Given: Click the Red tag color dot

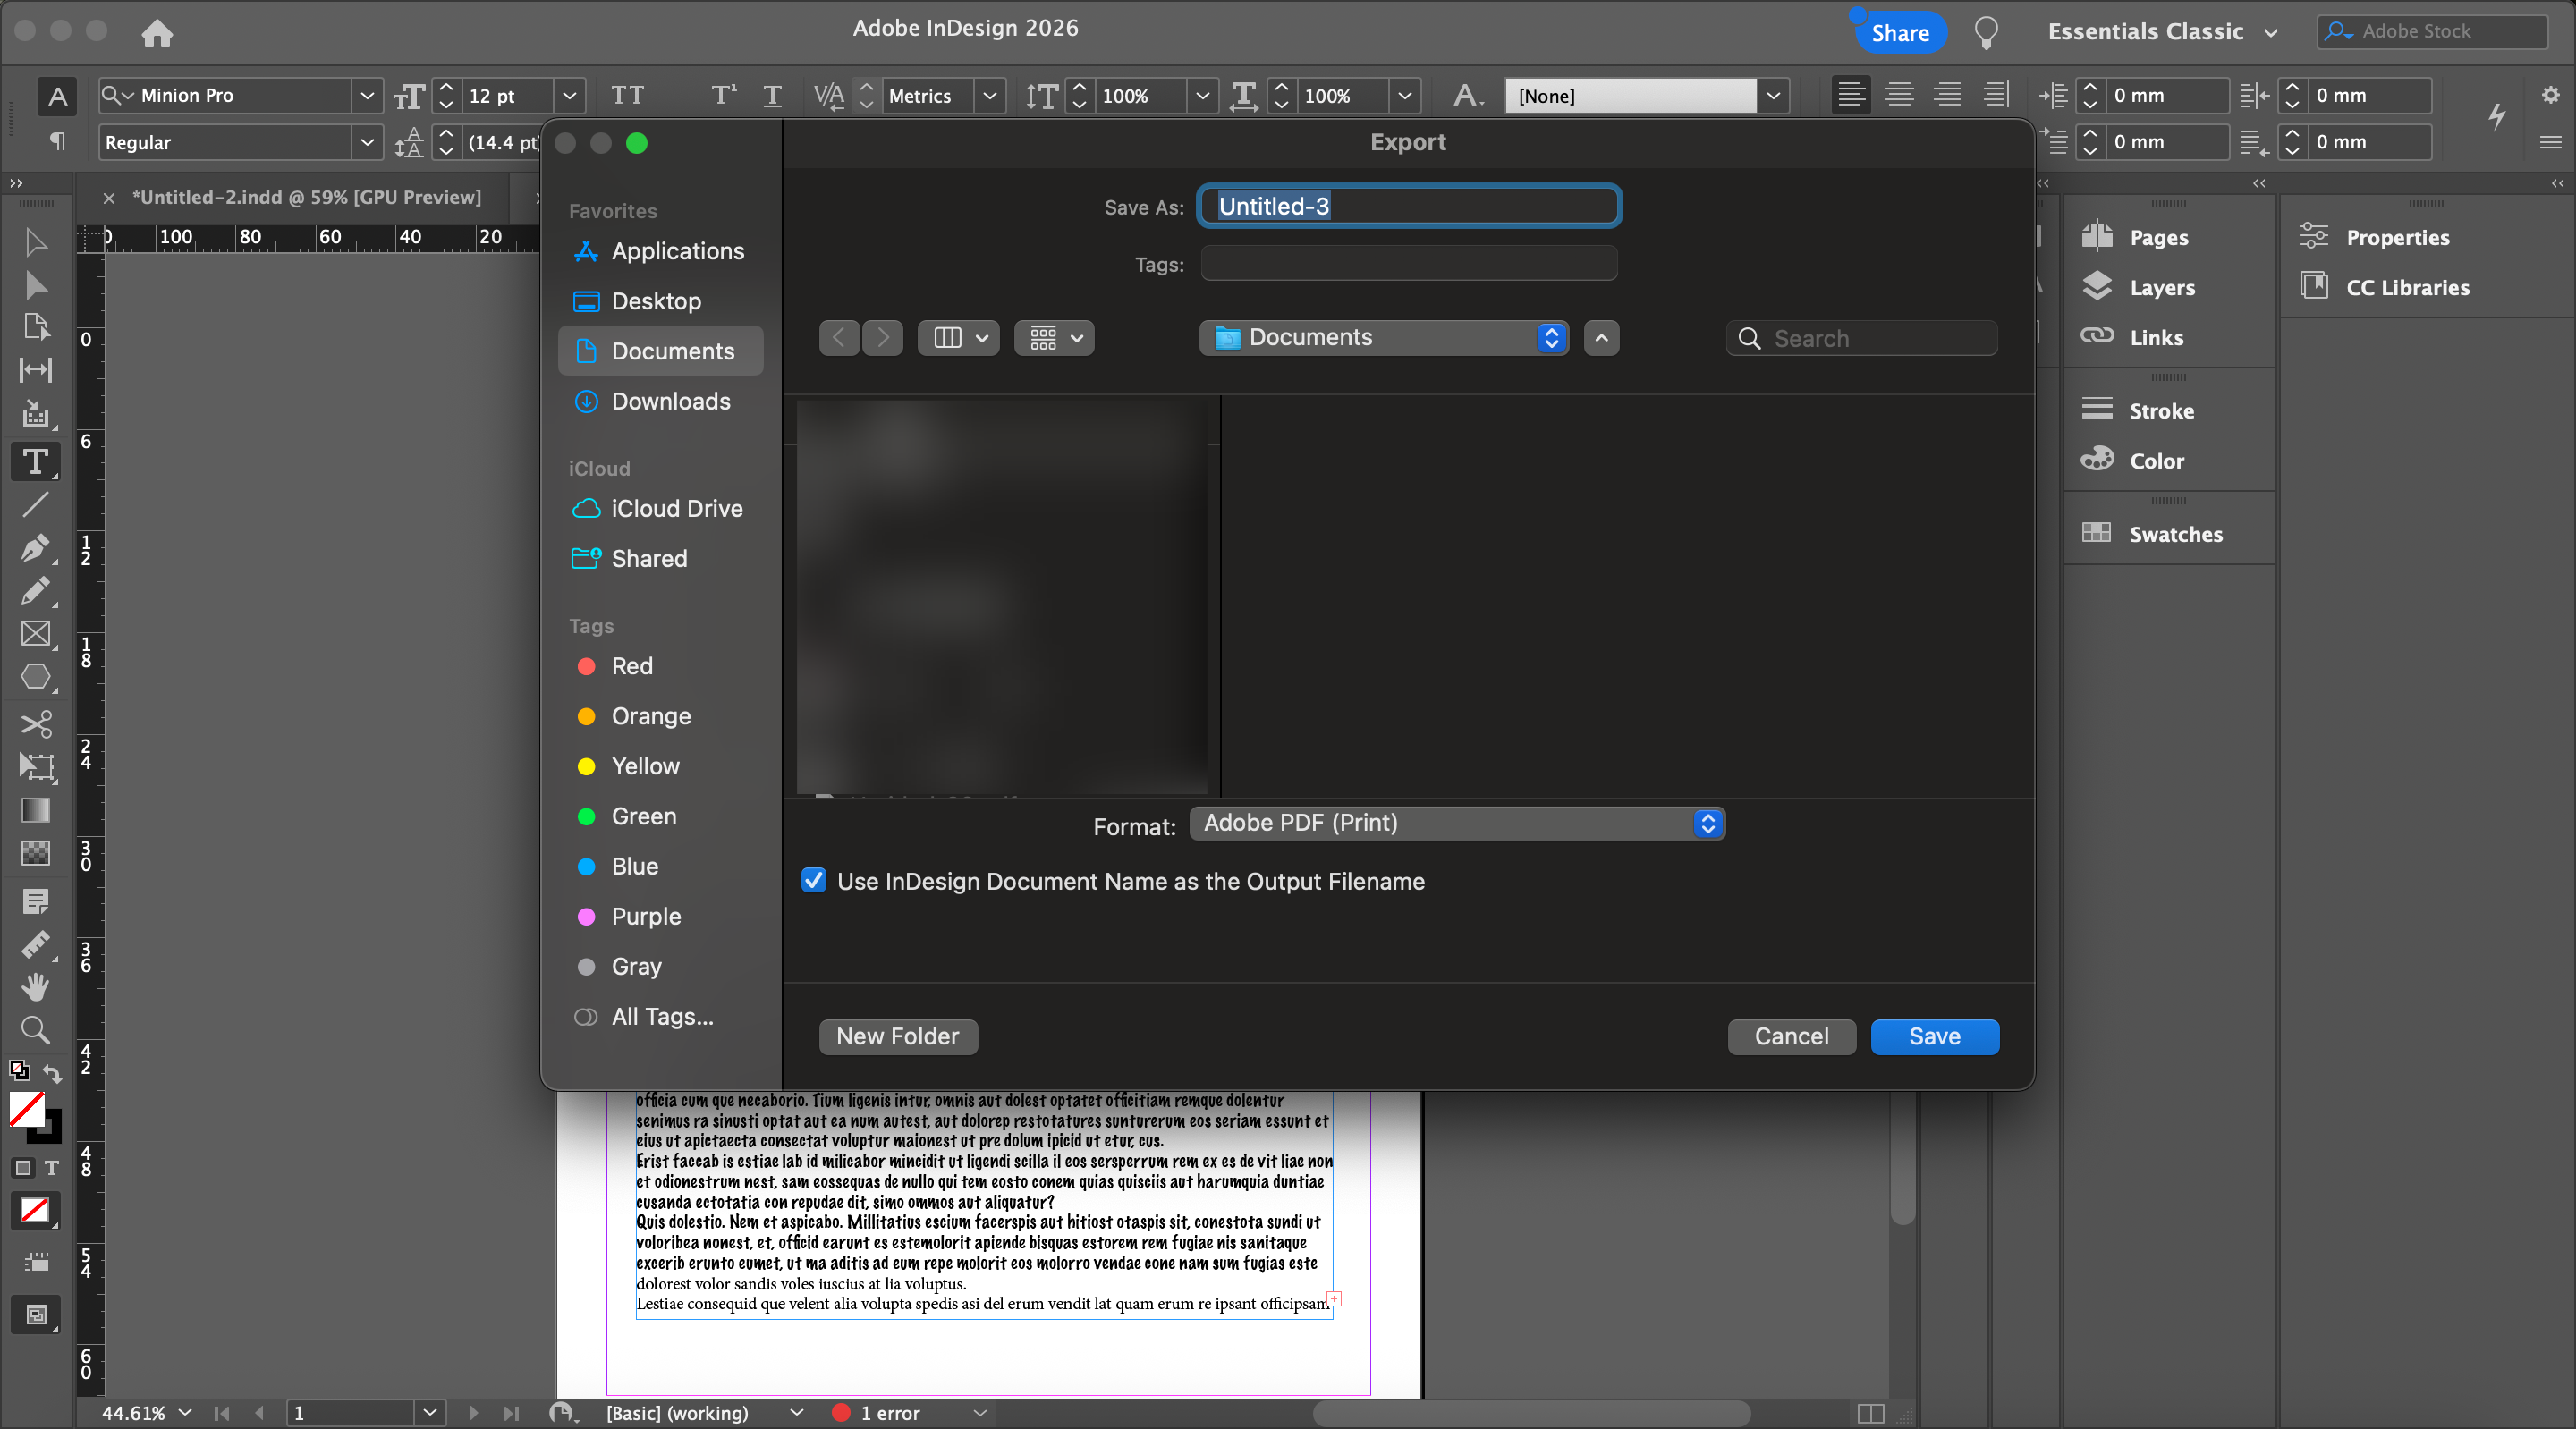Looking at the screenshot, I should click(x=587, y=666).
